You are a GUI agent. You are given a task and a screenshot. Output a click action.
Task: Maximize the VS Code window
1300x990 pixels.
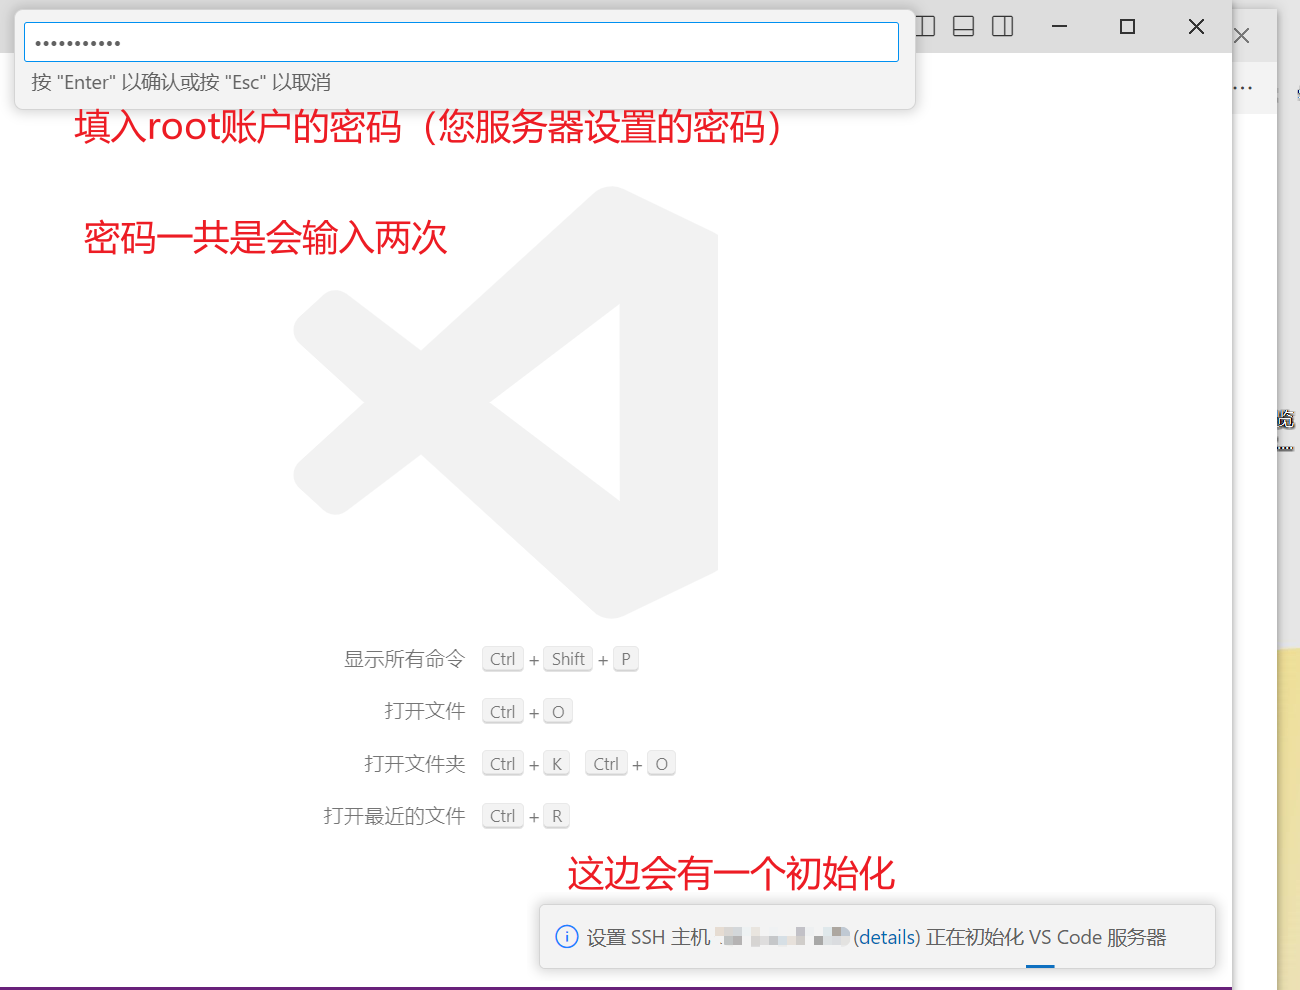(x=1127, y=26)
